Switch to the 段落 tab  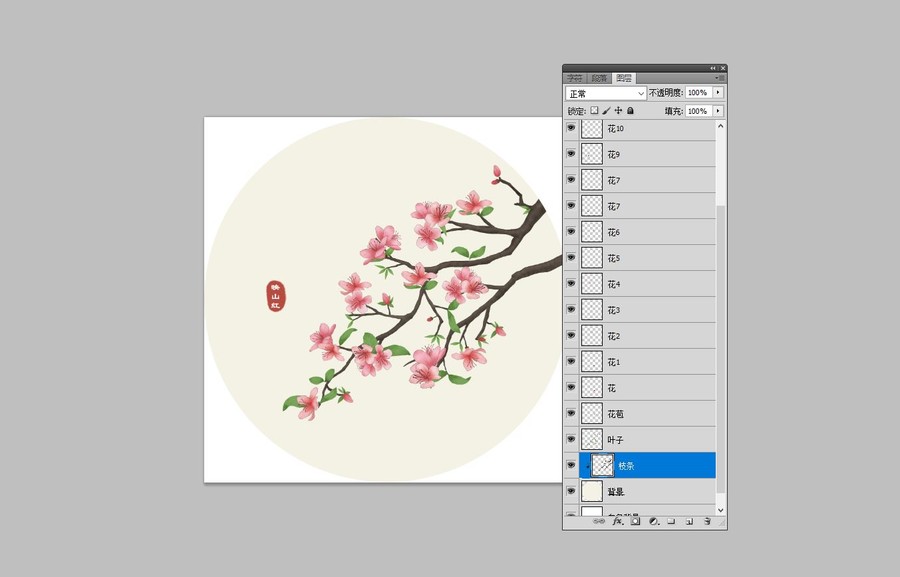point(599,78)
